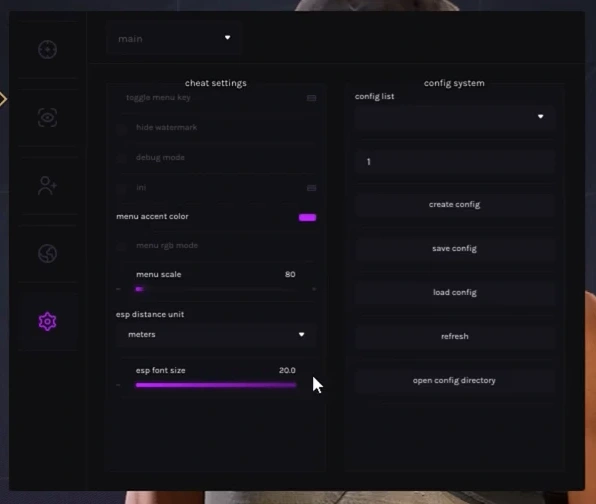This screenshot has height=504, width=596.
Task: Enable the debug mode checkbox
Action: pyautogui.click(x=121, y=158)
